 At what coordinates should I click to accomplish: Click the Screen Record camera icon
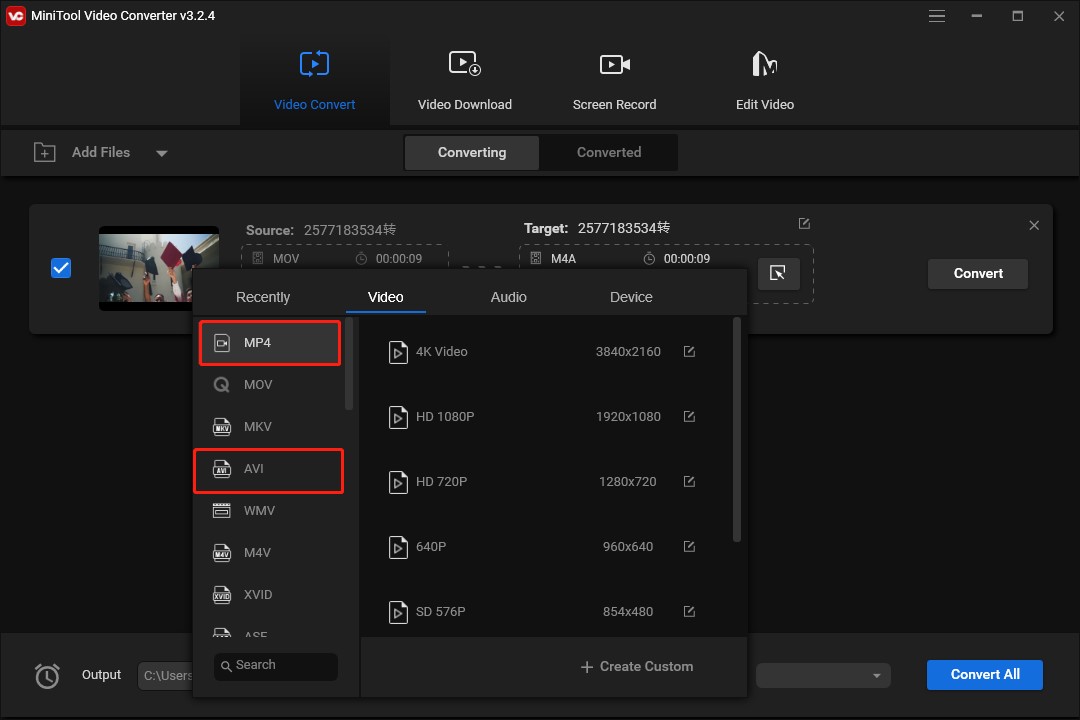click(614, 64)
